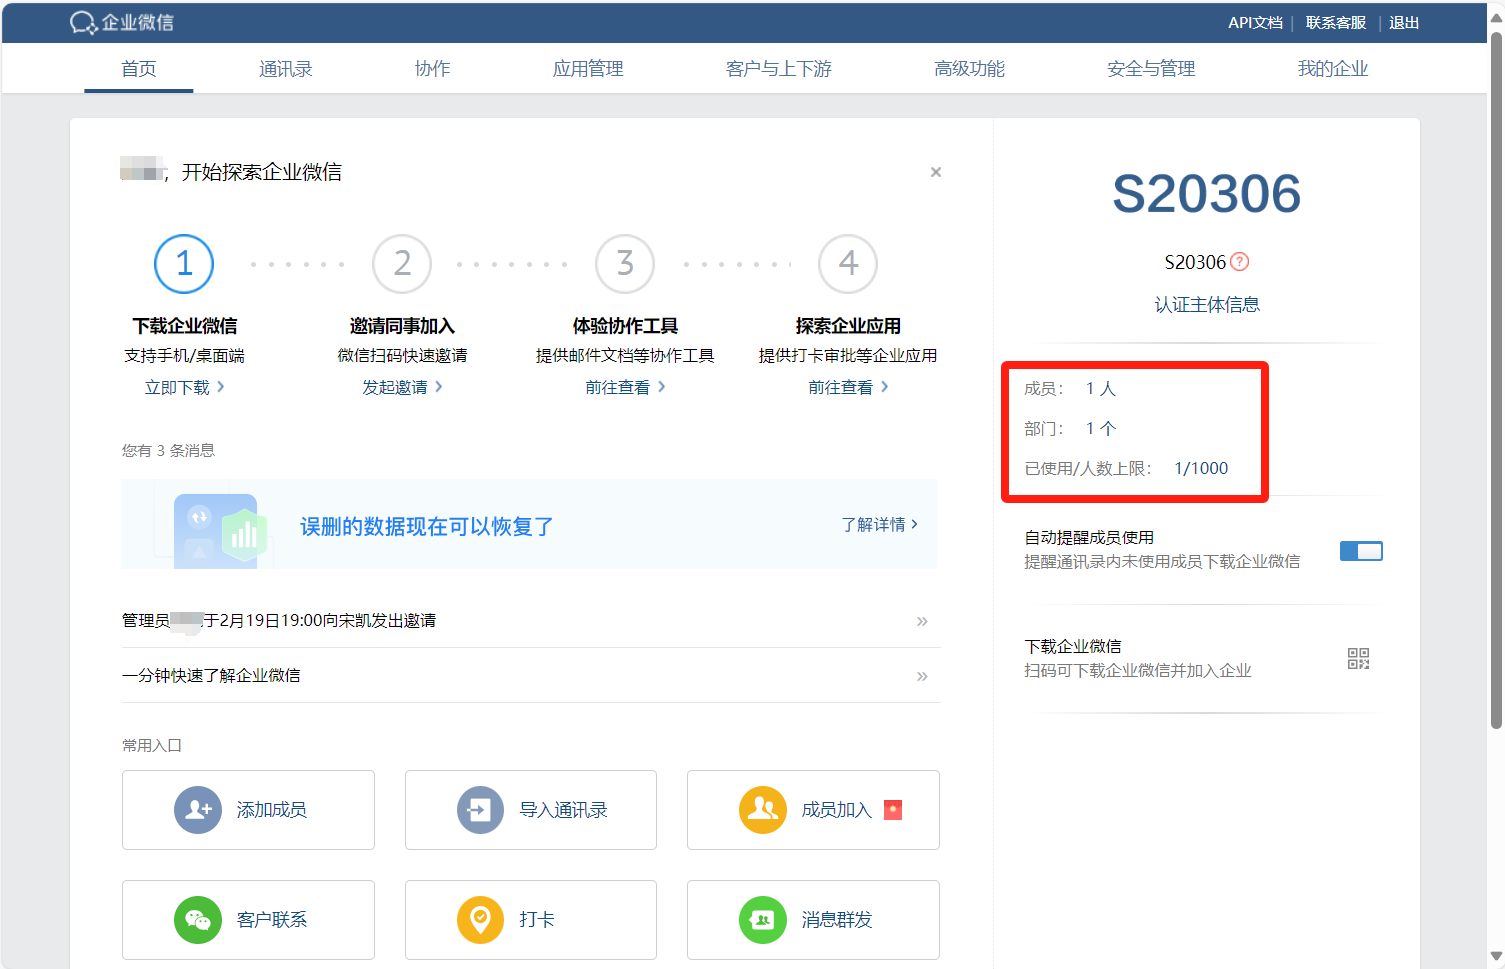
Task: Open 了解详情 on the data recovery banner
Action: pyautogui.click(x=879, y=524)
